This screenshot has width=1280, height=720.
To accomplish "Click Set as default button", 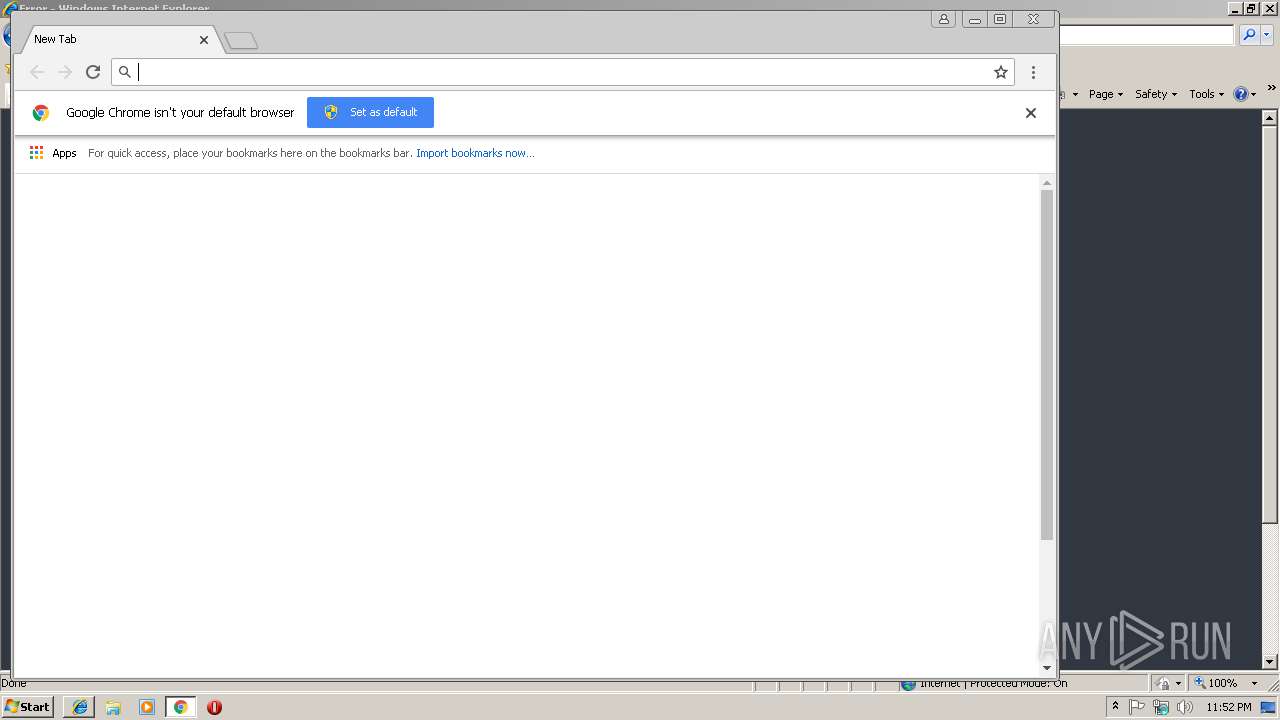I will pyautogui.click(x=370, y=112).
